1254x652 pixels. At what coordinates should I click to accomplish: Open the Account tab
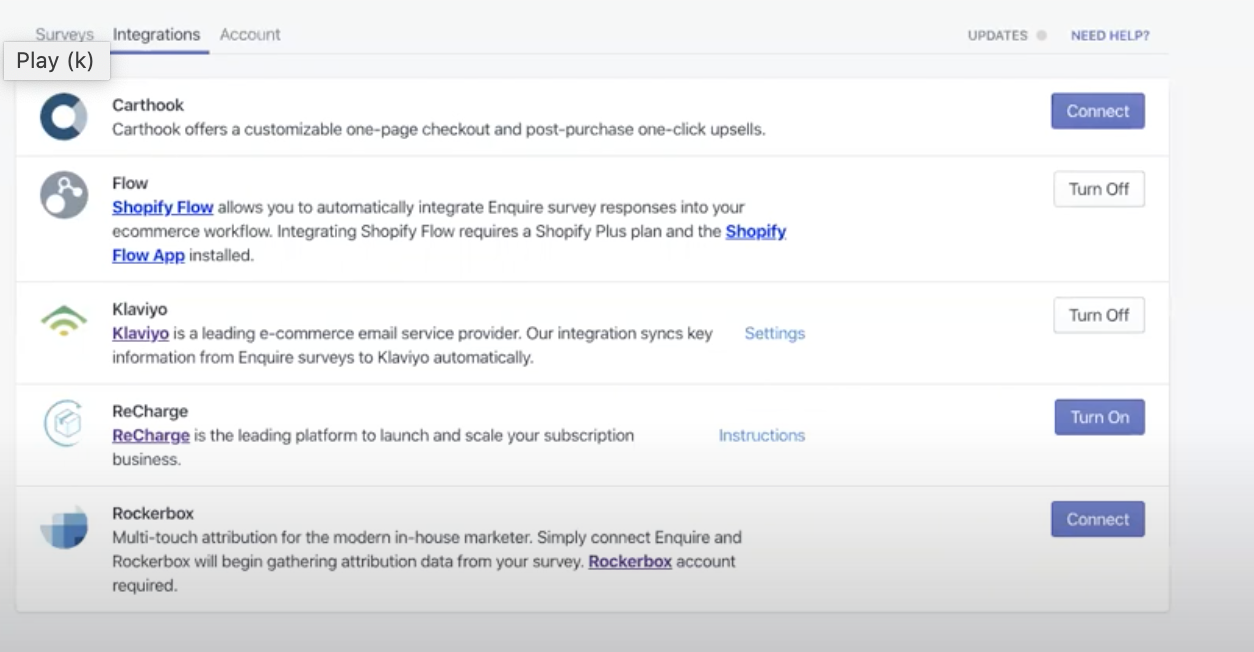250,35
